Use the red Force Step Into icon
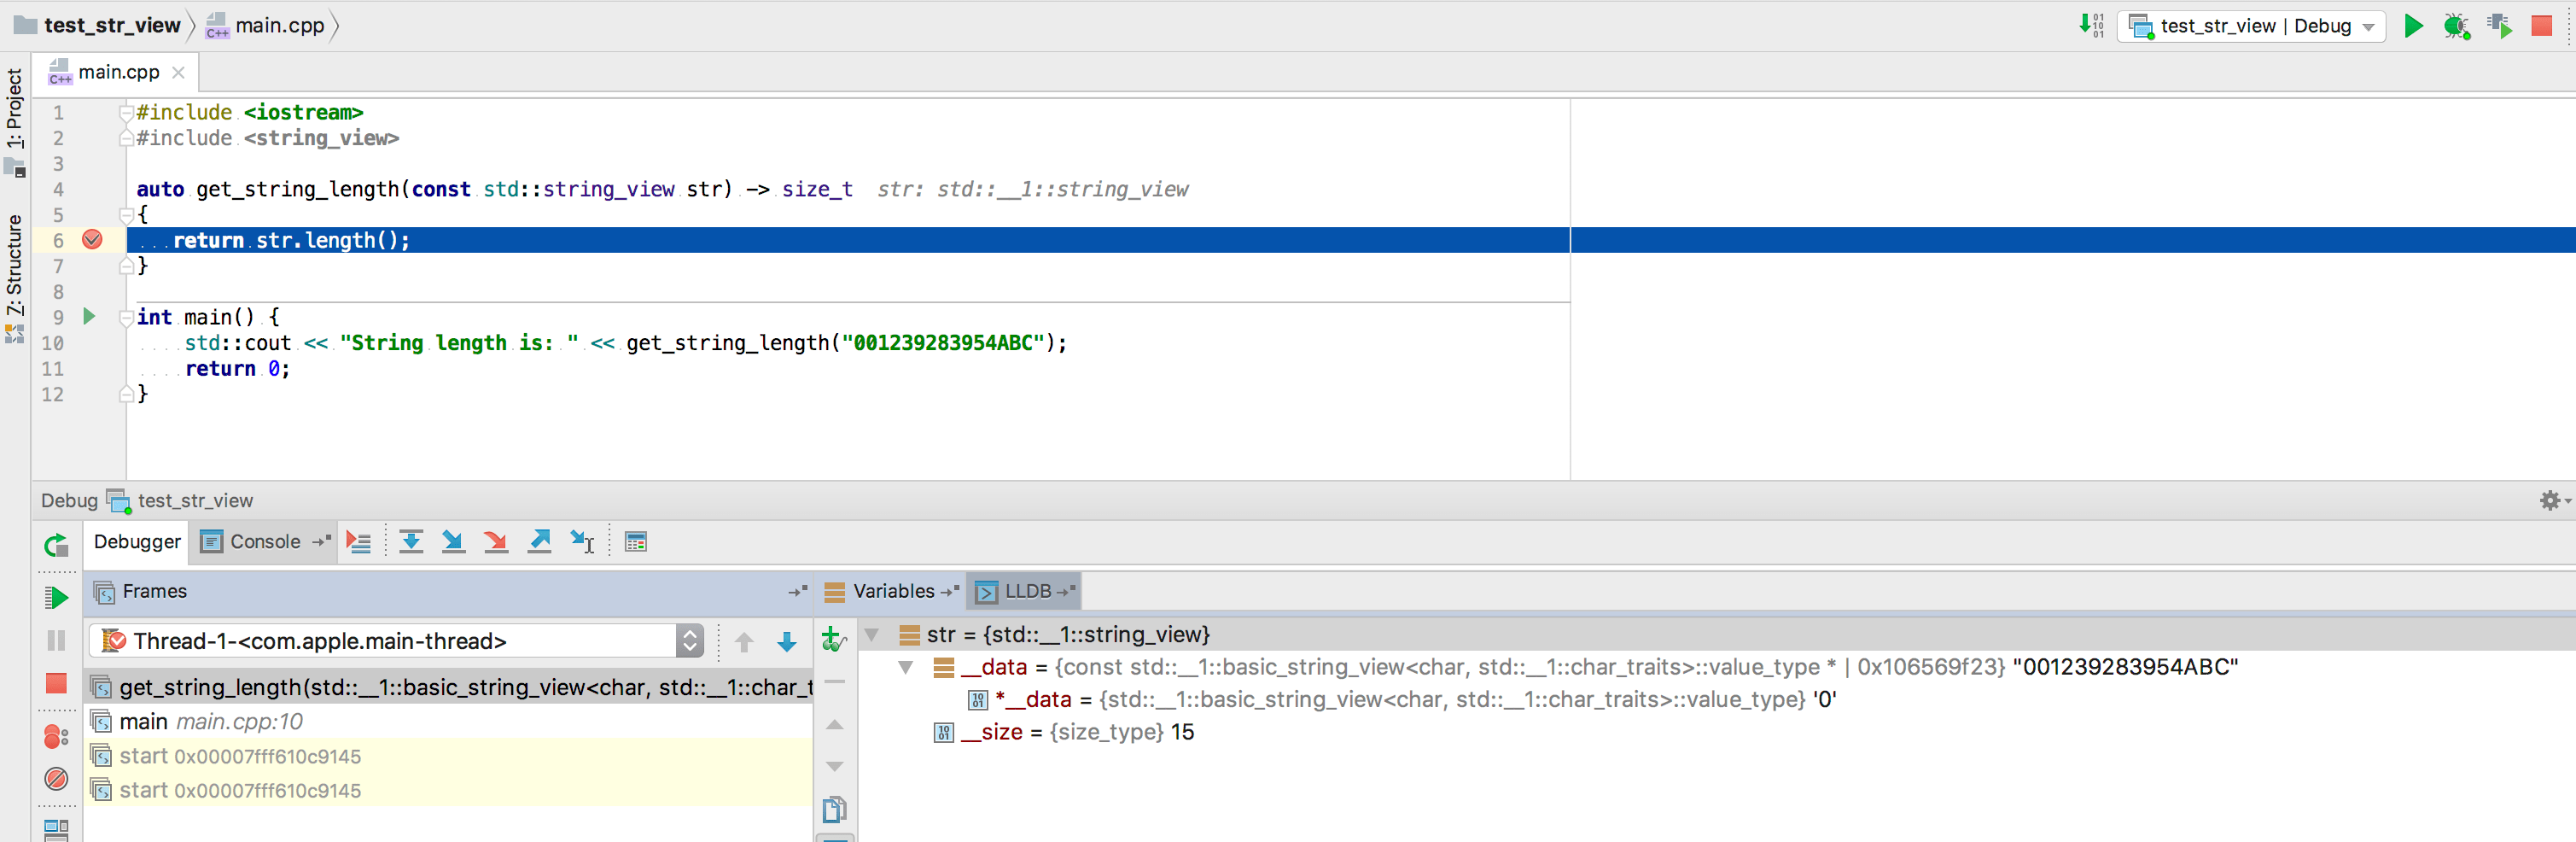The image size is (2576, 842). pos(496,541)
